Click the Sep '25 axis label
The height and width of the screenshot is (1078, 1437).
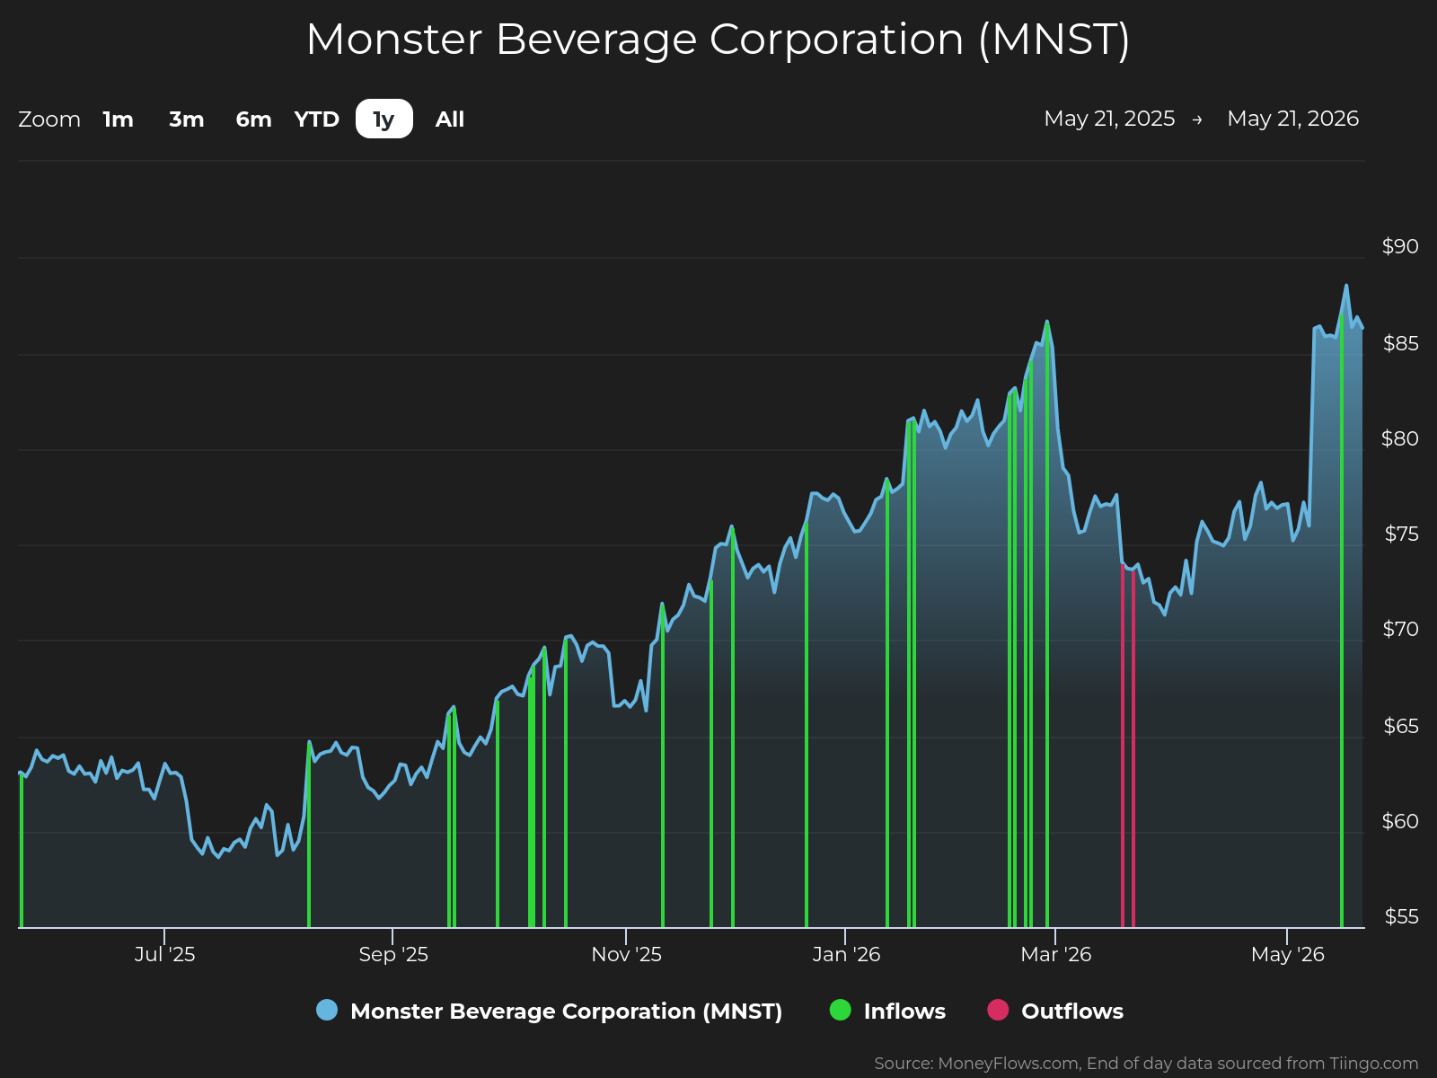point(393,954)
